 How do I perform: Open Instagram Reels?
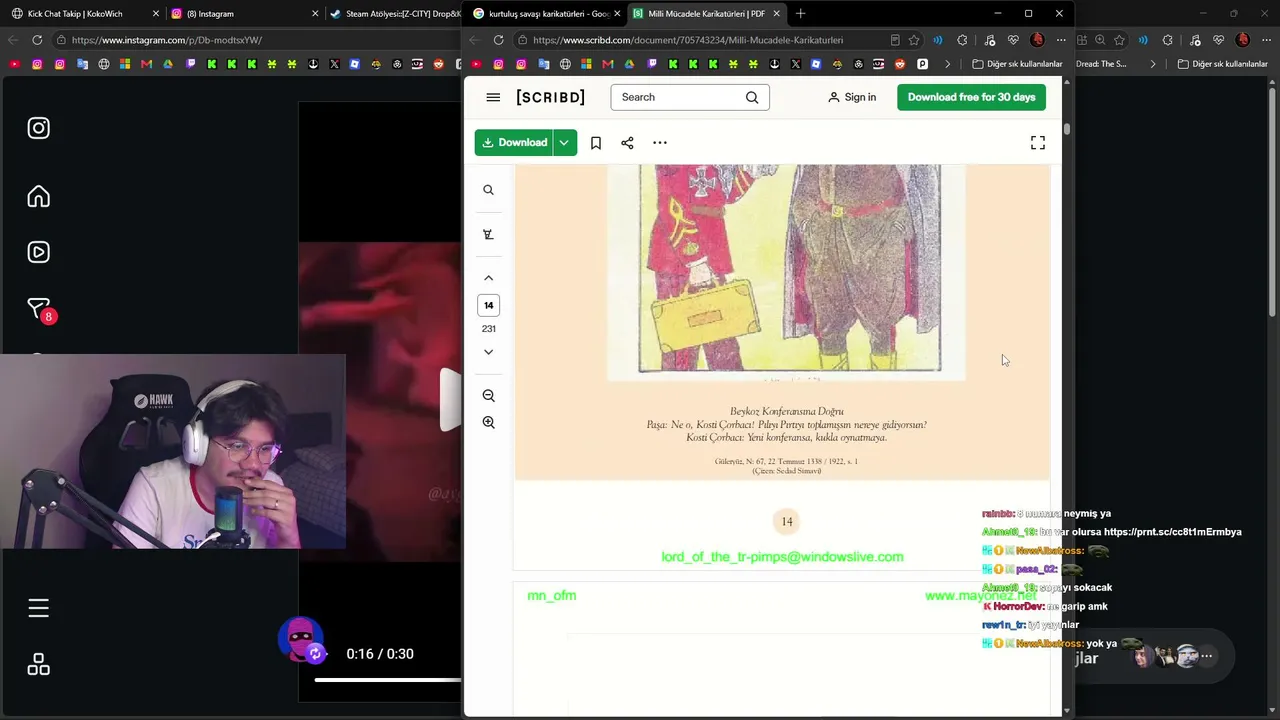[x=38, y=252]
